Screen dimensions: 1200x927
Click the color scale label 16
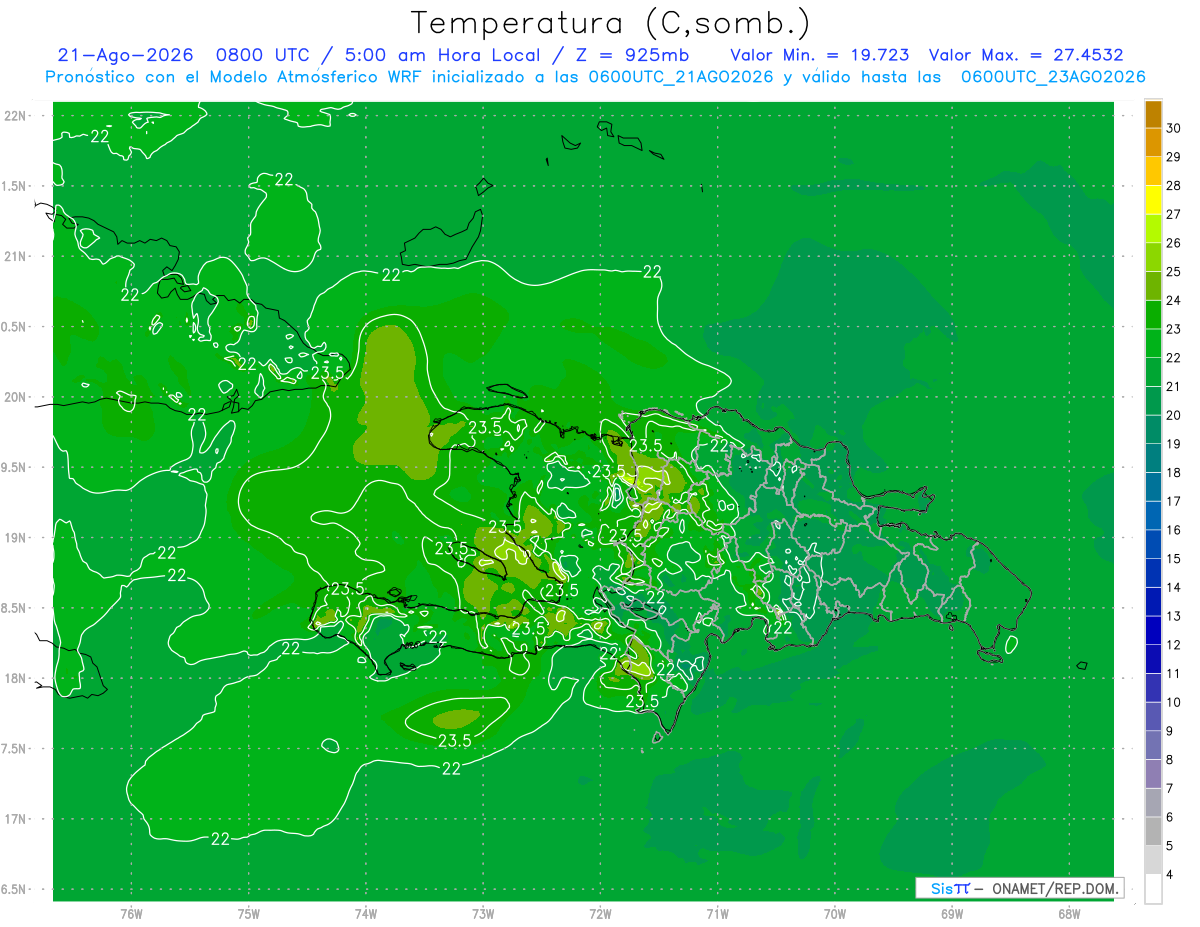point(1174,530)
